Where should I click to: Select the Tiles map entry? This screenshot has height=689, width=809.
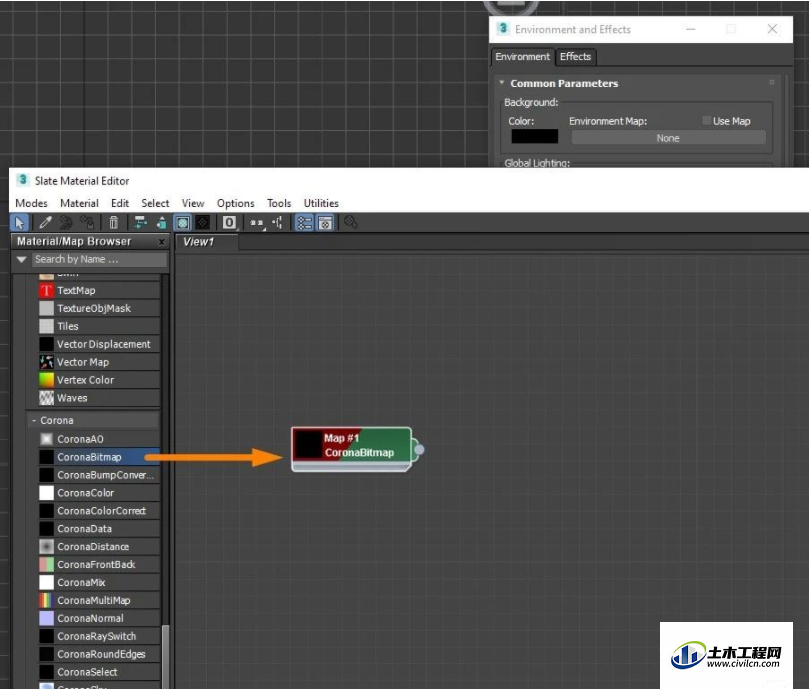pyautogui.click(x=99, y=326)
